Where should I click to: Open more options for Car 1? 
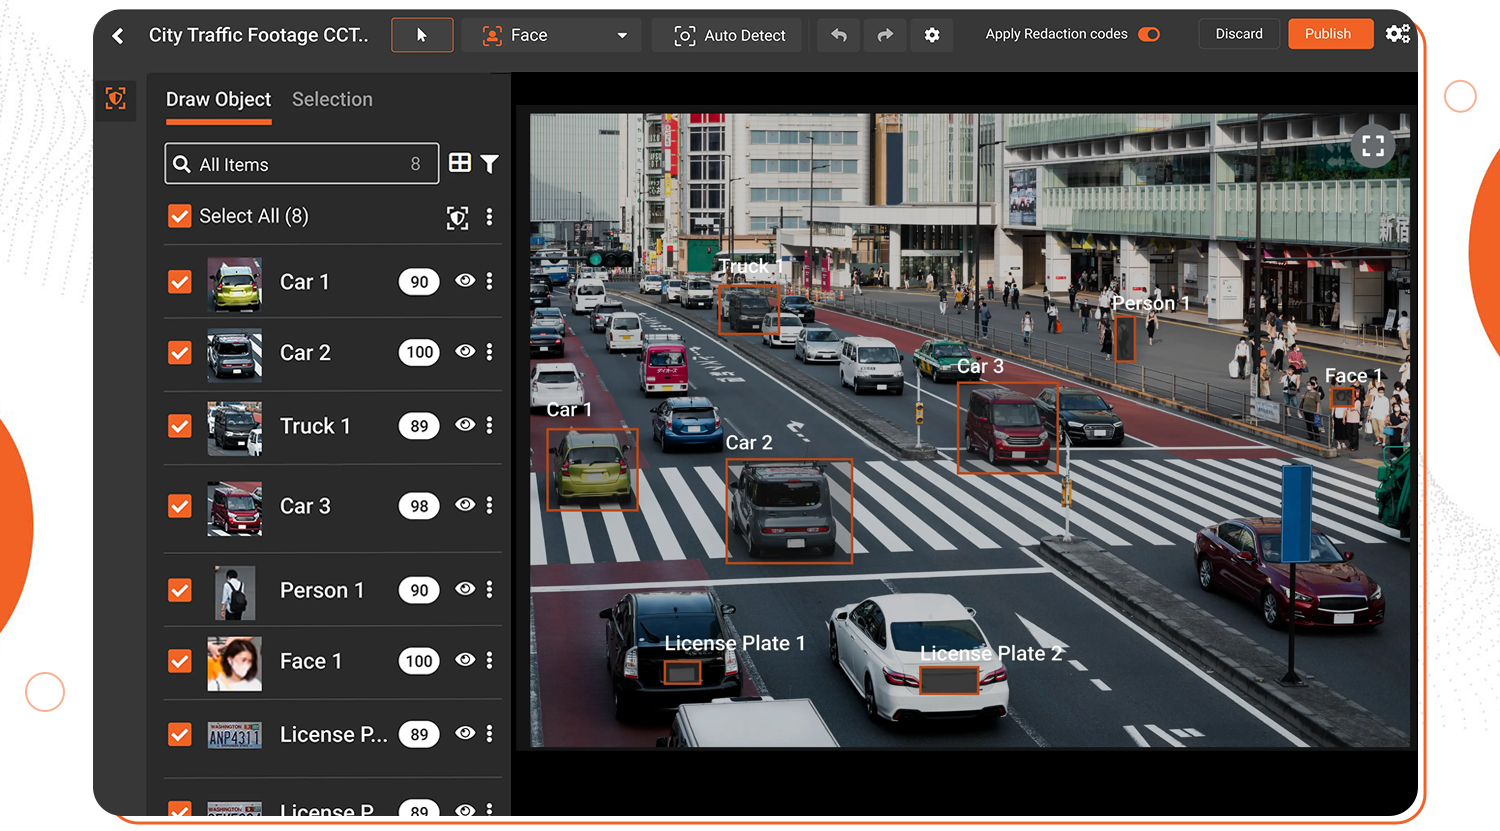pyautogui.click(x=489, y=281)
